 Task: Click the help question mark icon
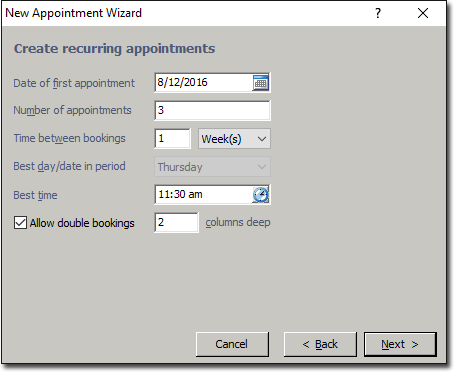(x=378, y=13)
